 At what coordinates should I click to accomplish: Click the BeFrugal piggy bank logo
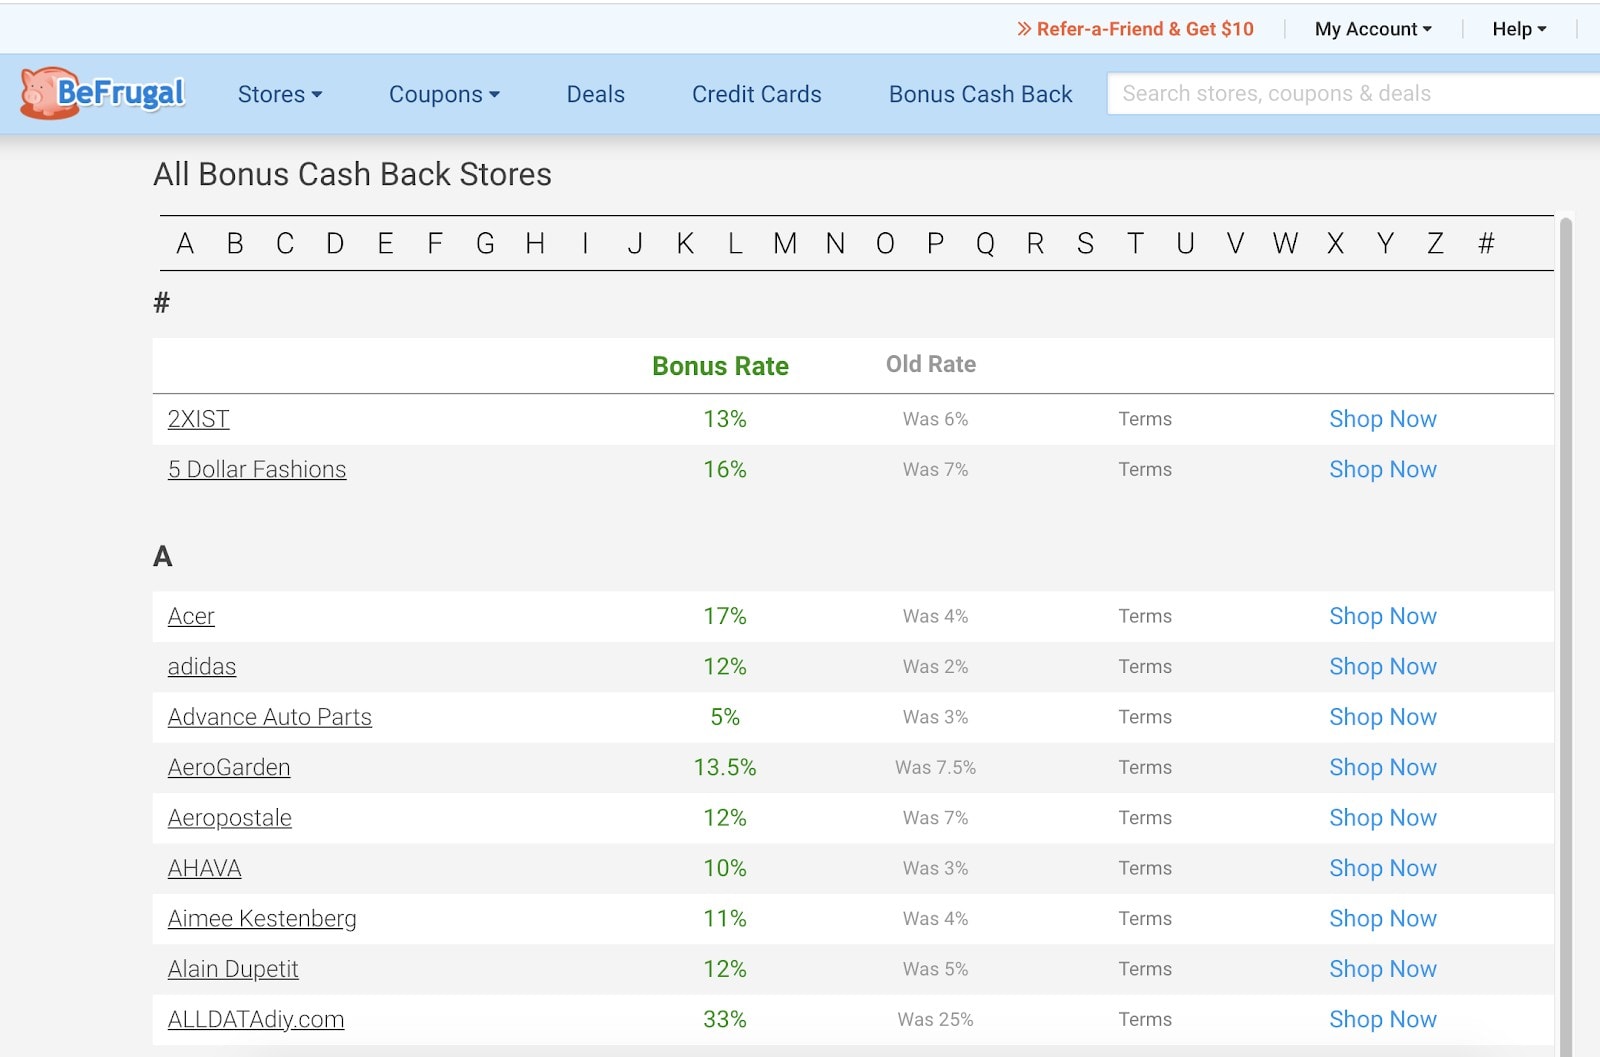click(103, 94)
